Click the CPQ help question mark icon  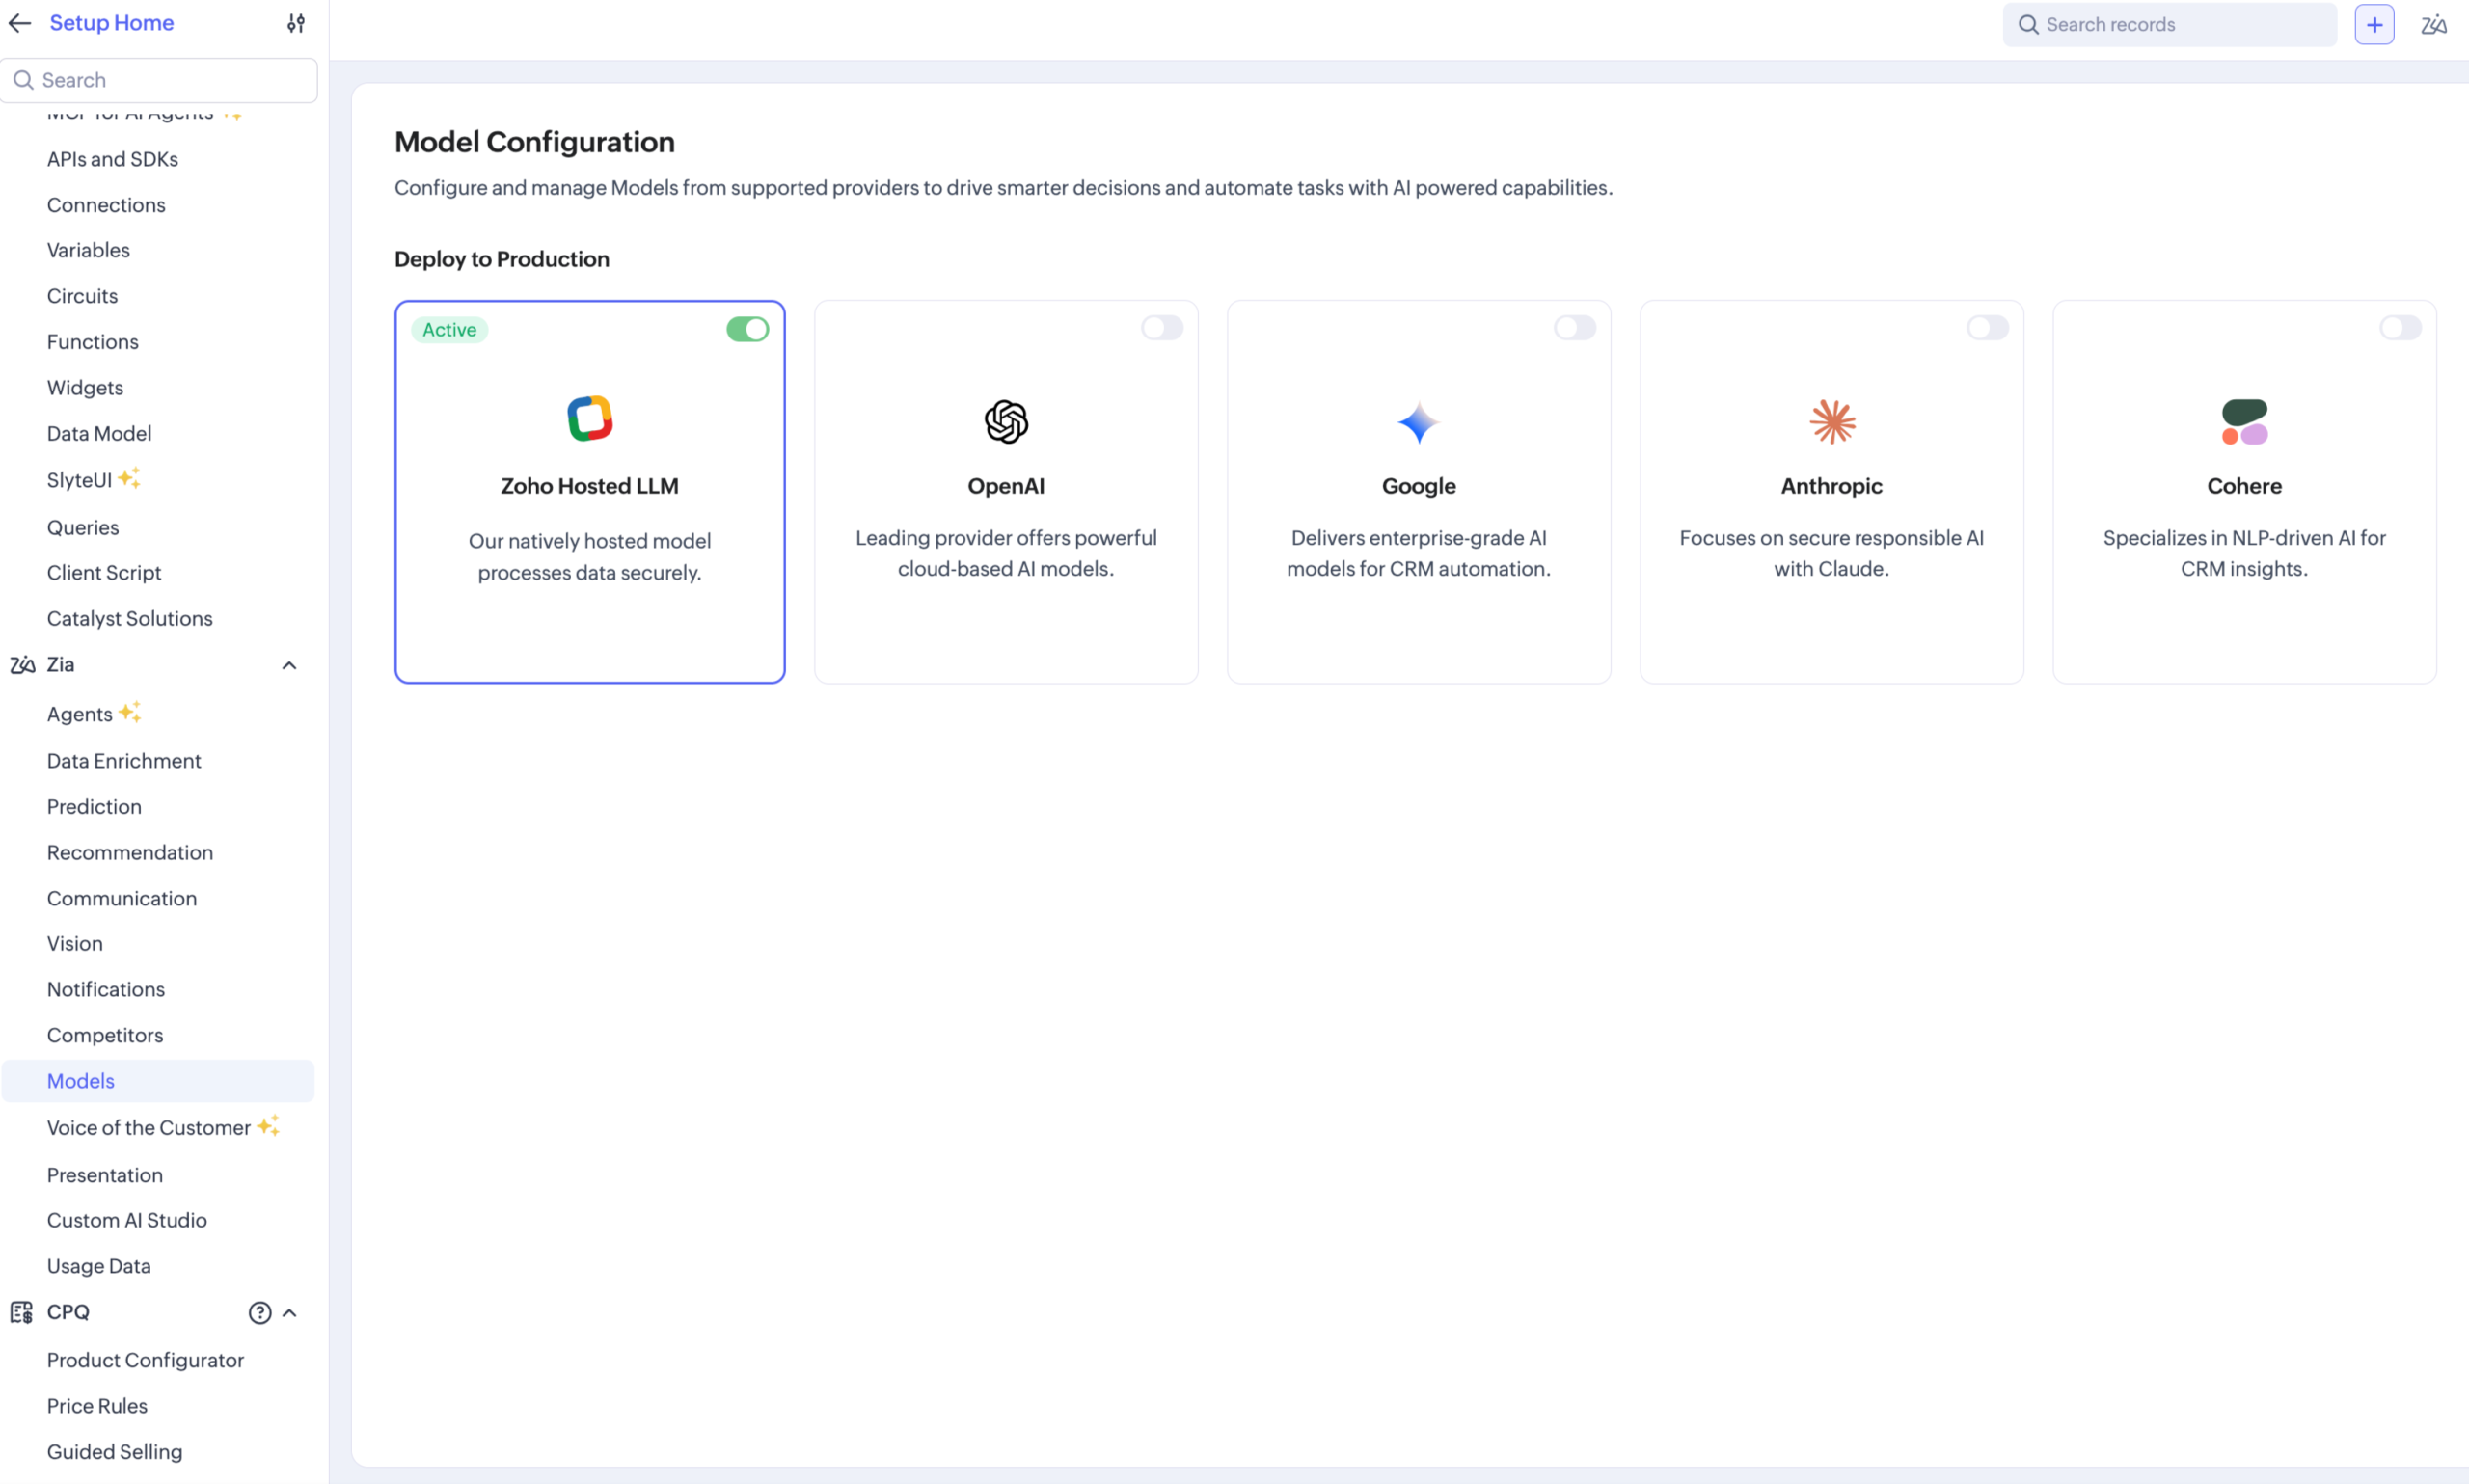(x=260, y=1313)
